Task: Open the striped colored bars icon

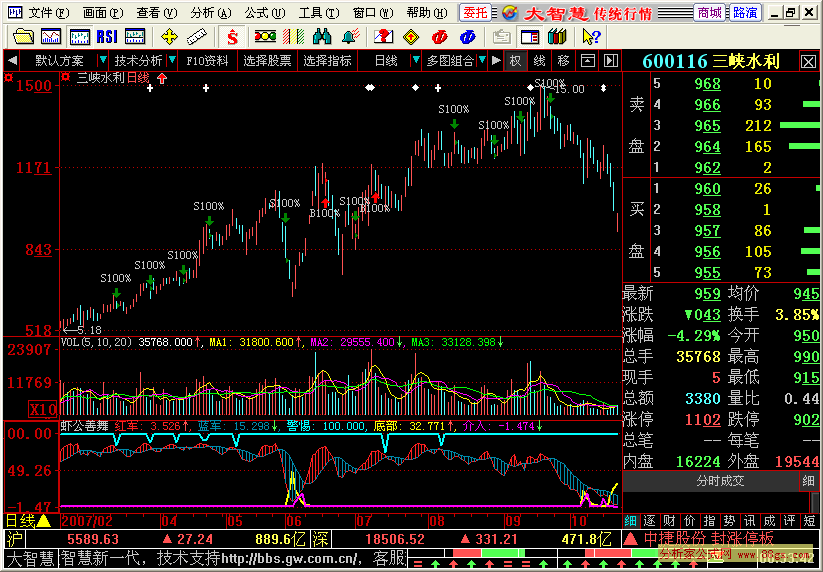Action: (x=293, y=37)
